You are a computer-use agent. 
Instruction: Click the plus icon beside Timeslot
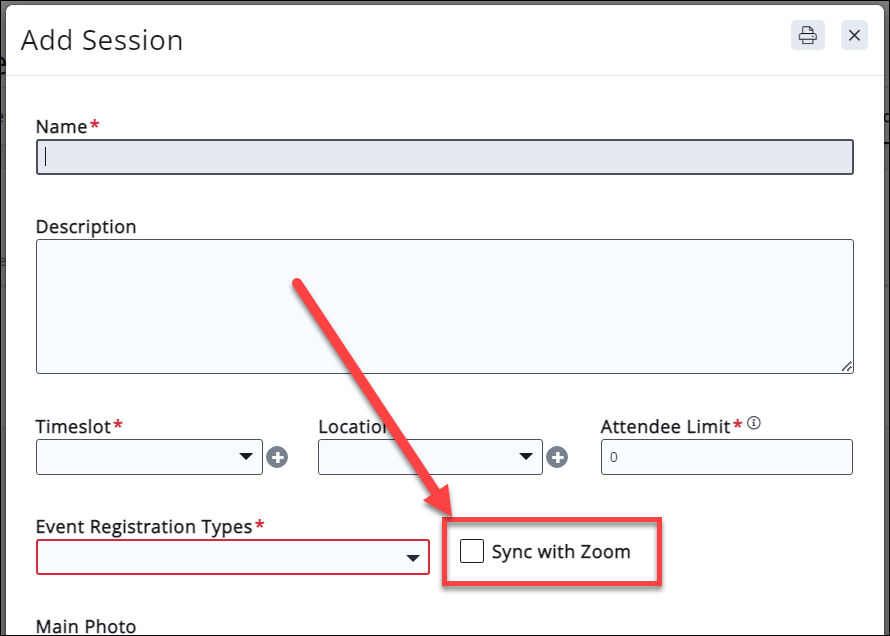[277, 457]
